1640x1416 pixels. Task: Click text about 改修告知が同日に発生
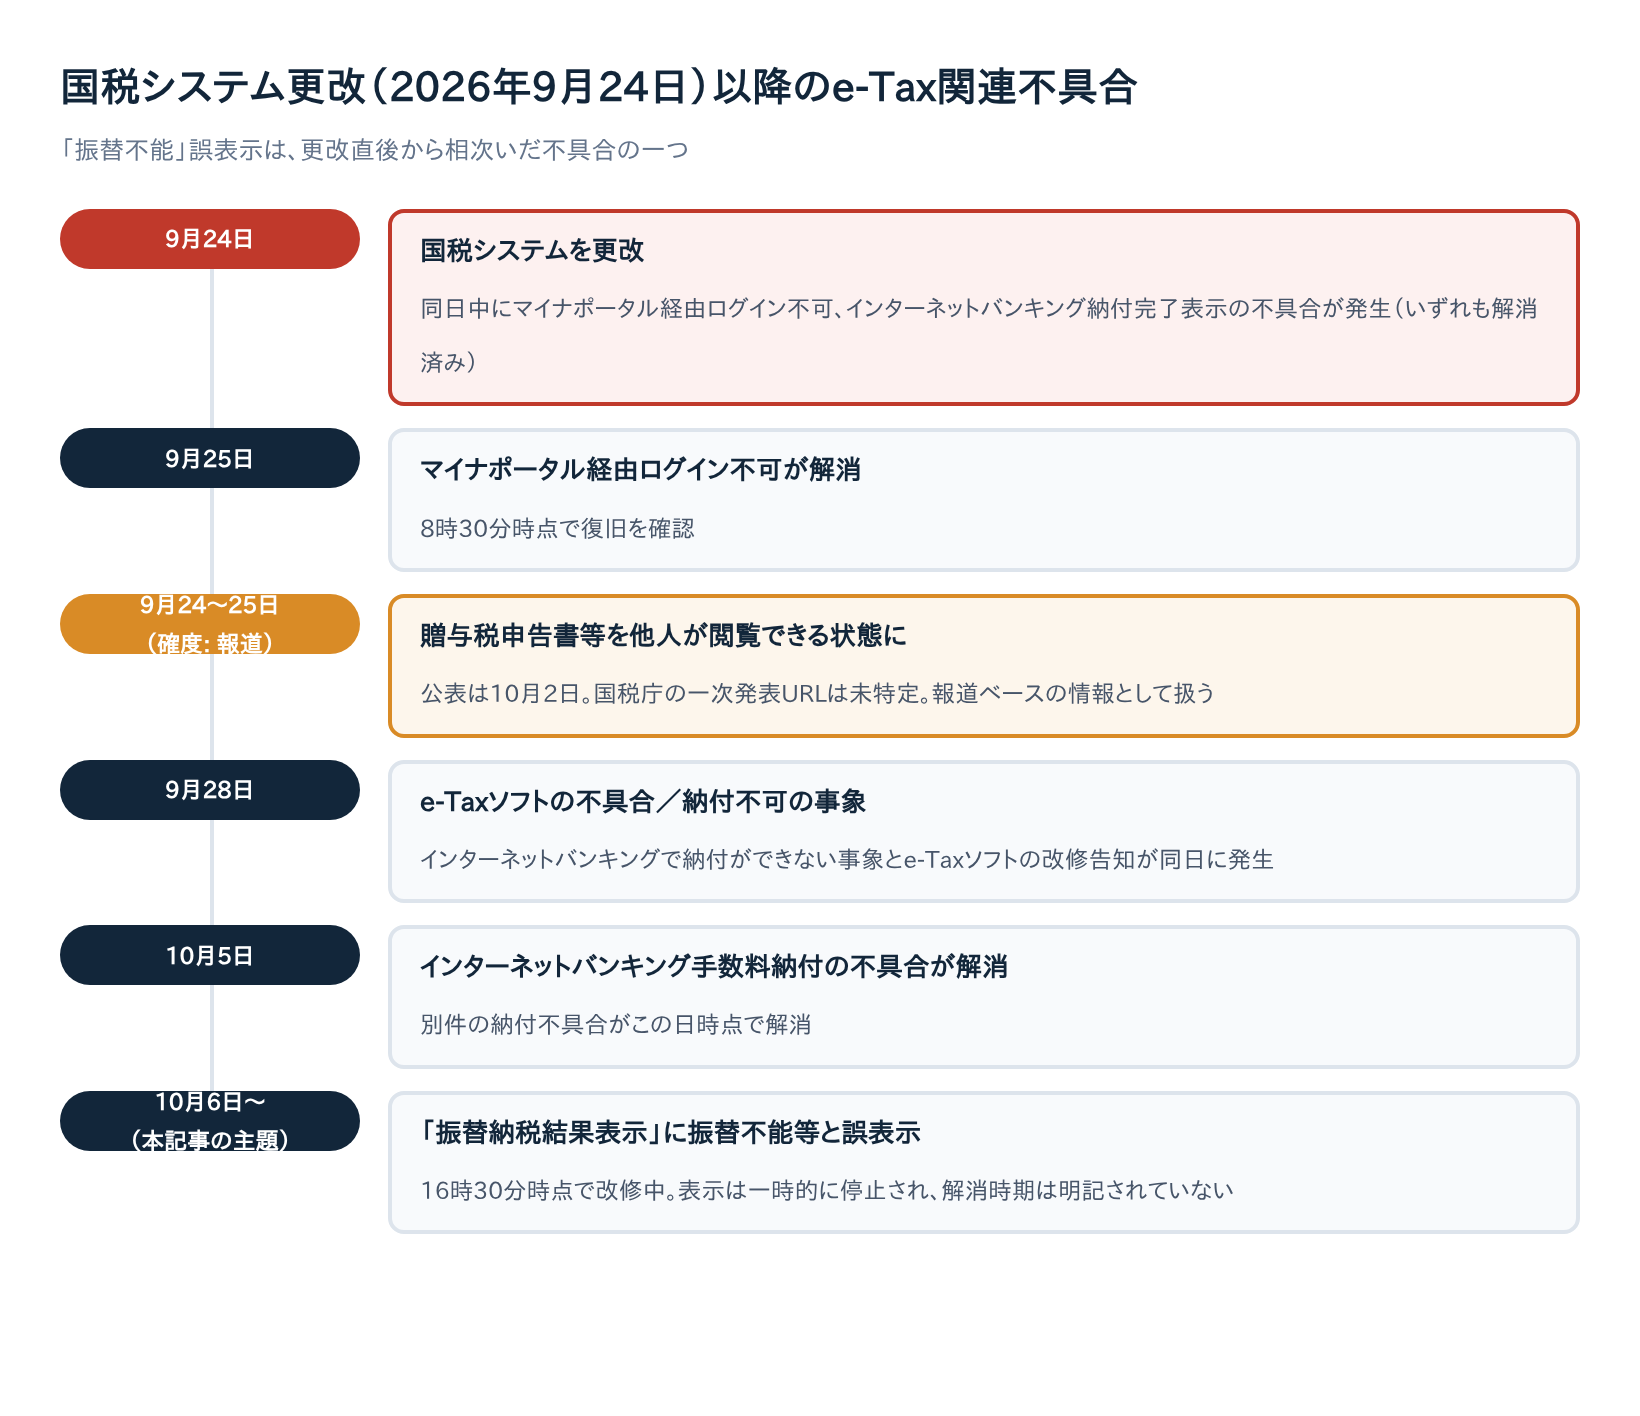pos(847,860)
